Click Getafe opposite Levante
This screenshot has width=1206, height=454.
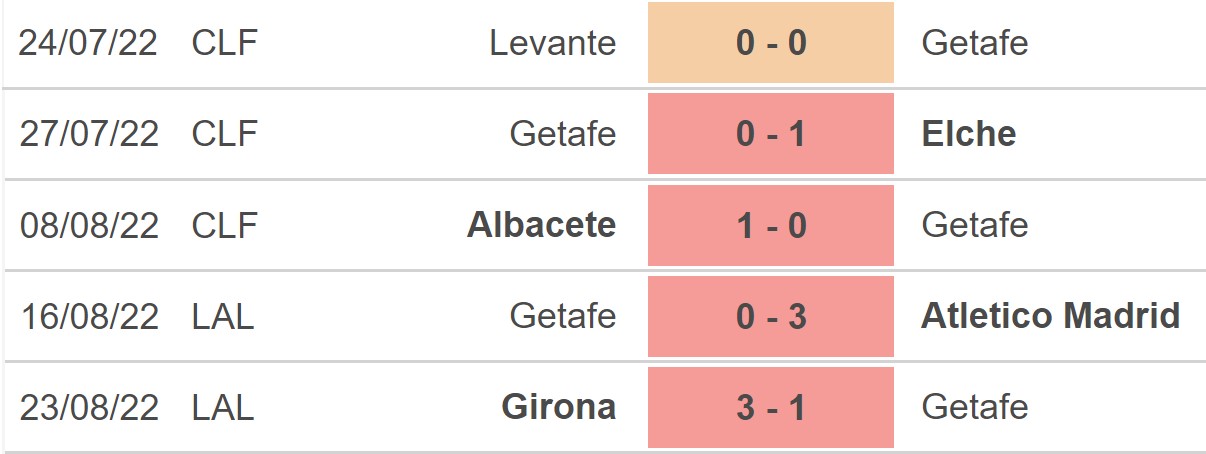pyautogui.click(x=974, y=43)
